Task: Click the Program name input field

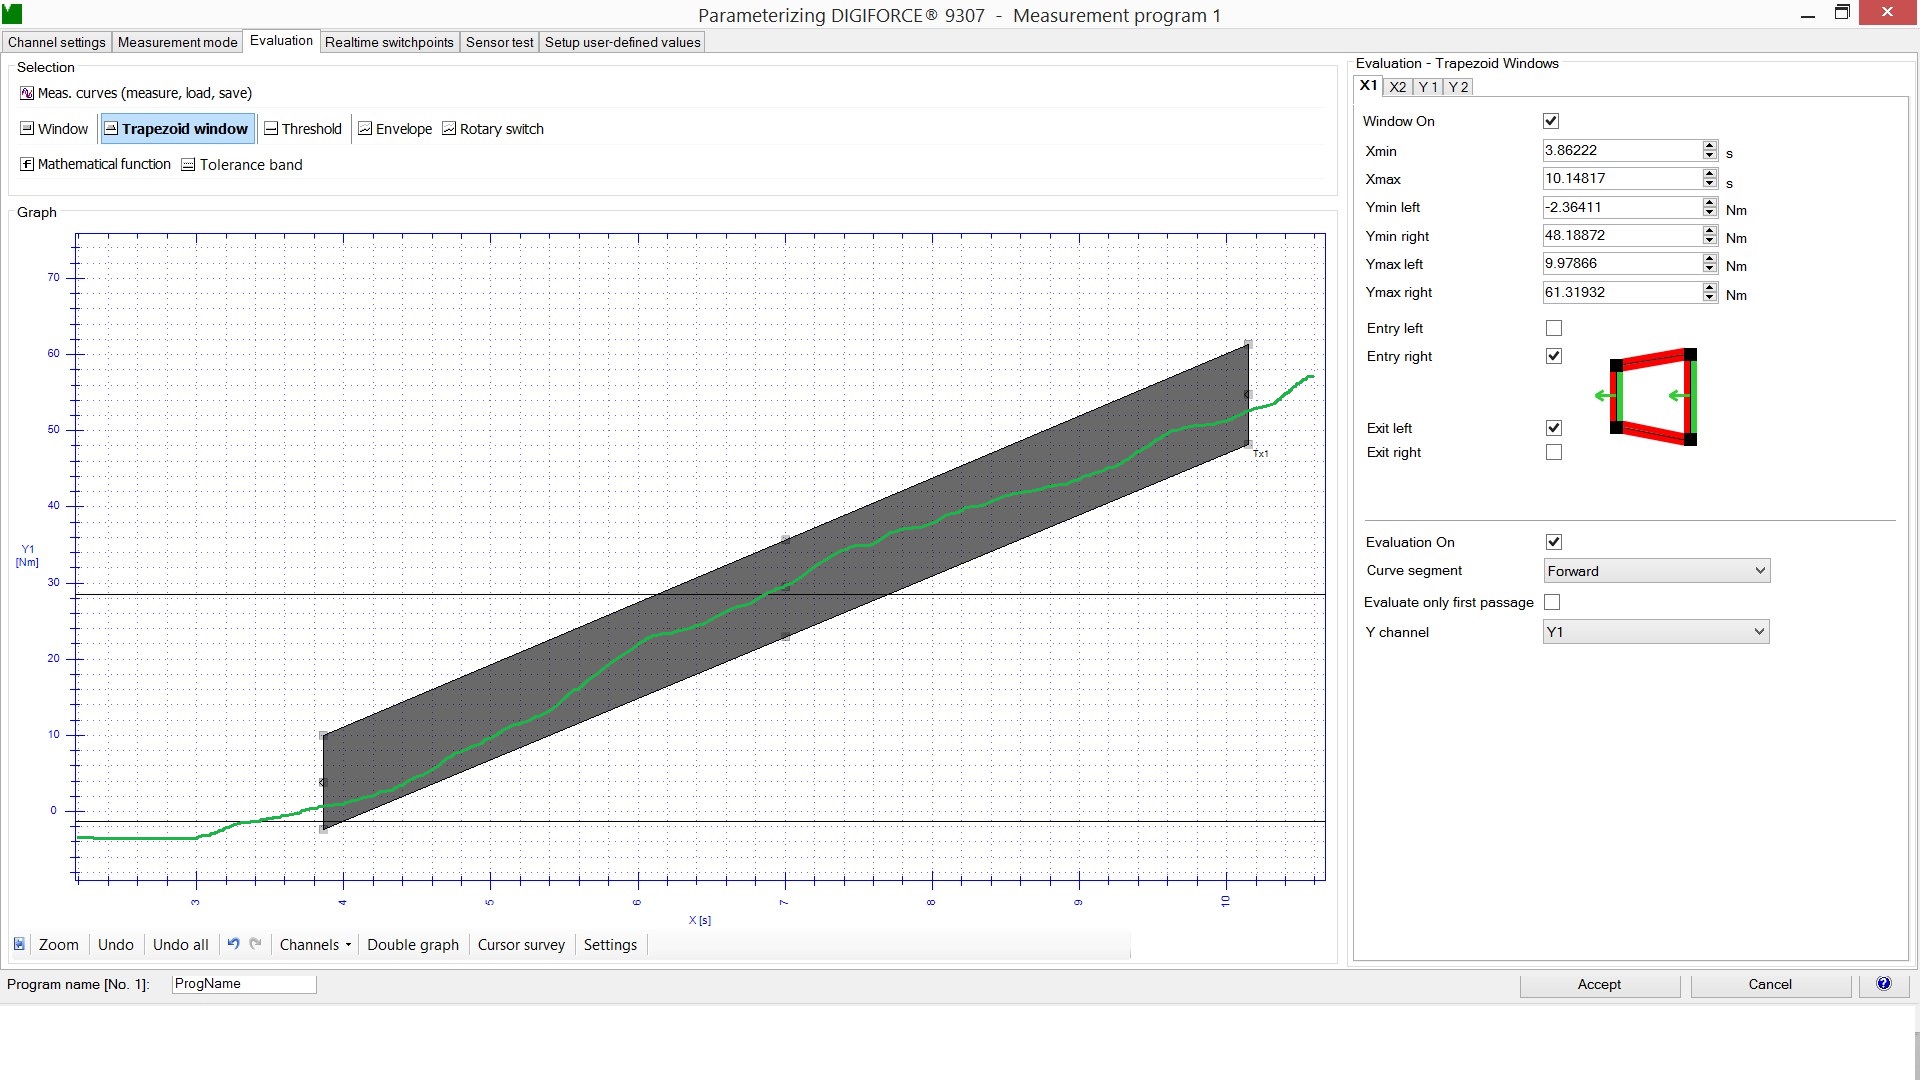Action: [244, 984]
